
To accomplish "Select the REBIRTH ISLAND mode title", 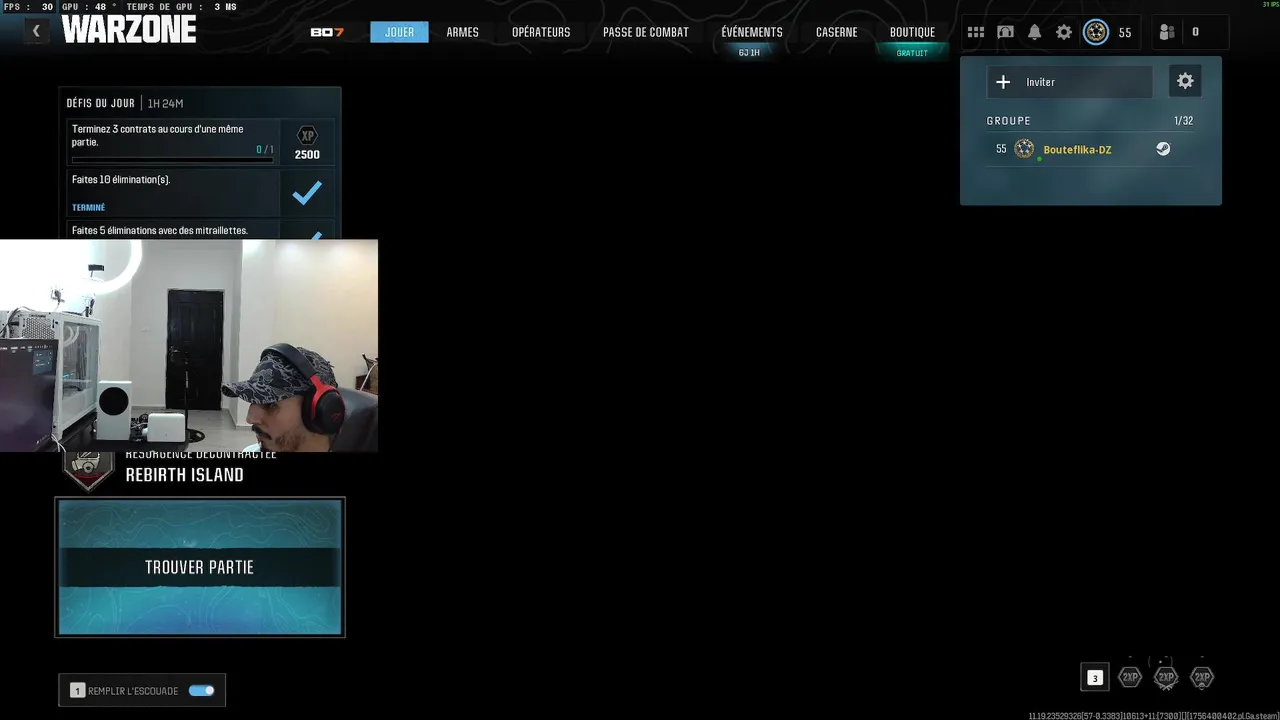I will [x=184, y=475].
